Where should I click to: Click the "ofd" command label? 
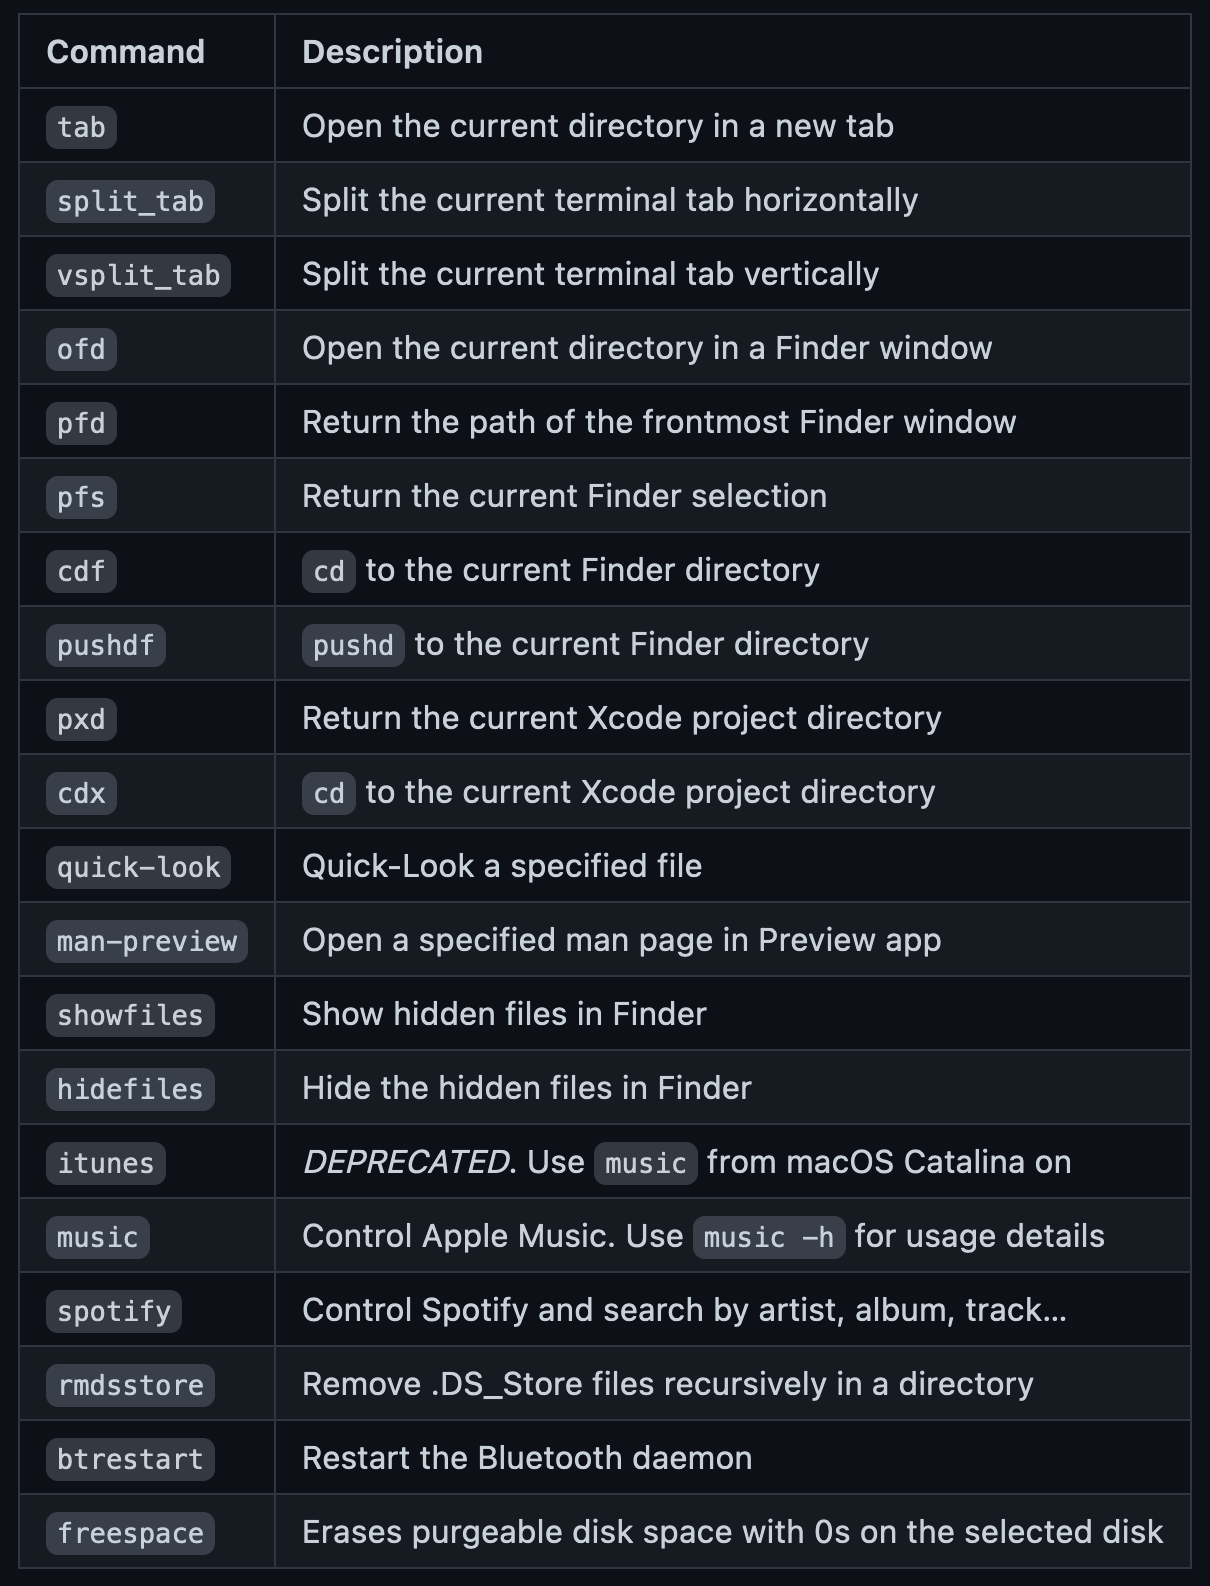pyautogui.click(x=81, y=349)
